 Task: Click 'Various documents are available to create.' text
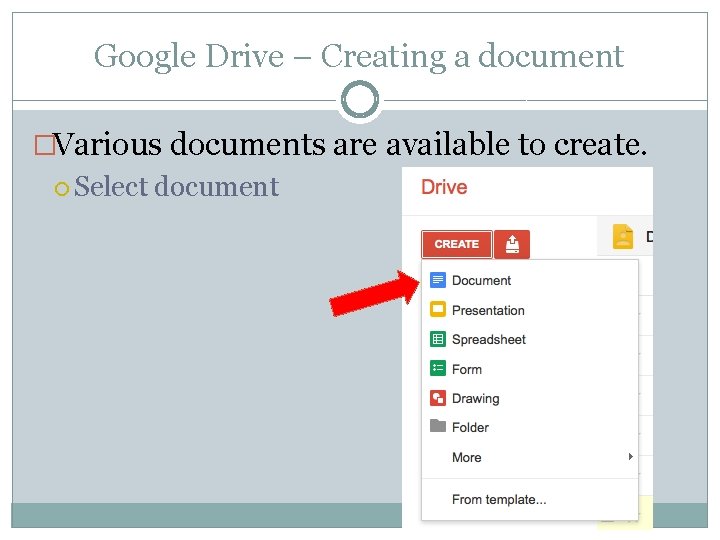point(350,144)
